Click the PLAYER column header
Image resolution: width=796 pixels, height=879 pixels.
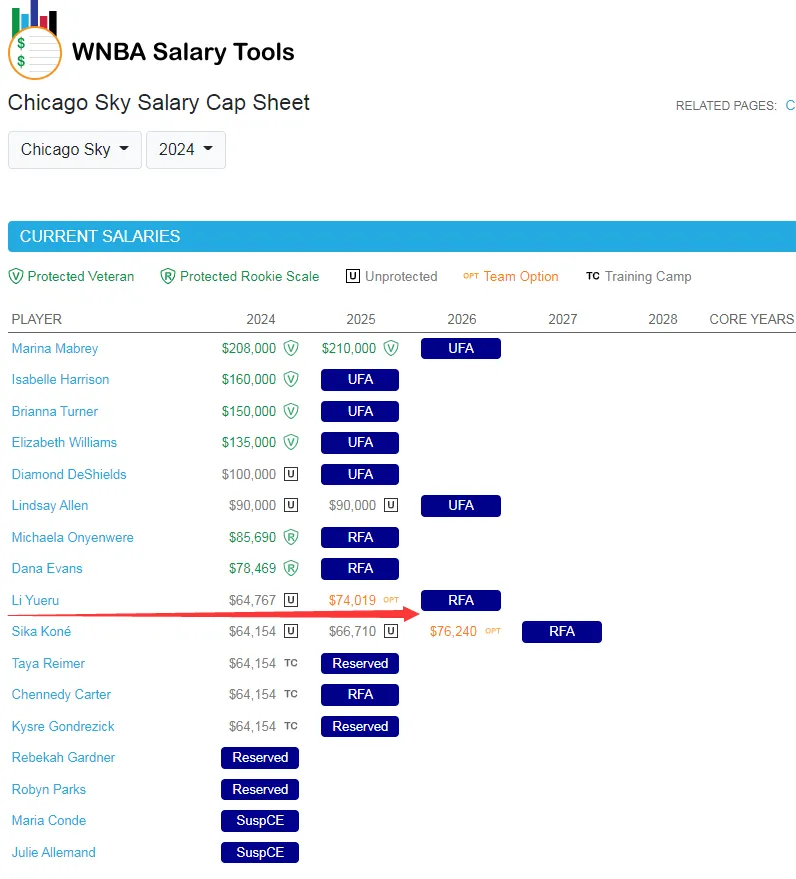[36, 319]
